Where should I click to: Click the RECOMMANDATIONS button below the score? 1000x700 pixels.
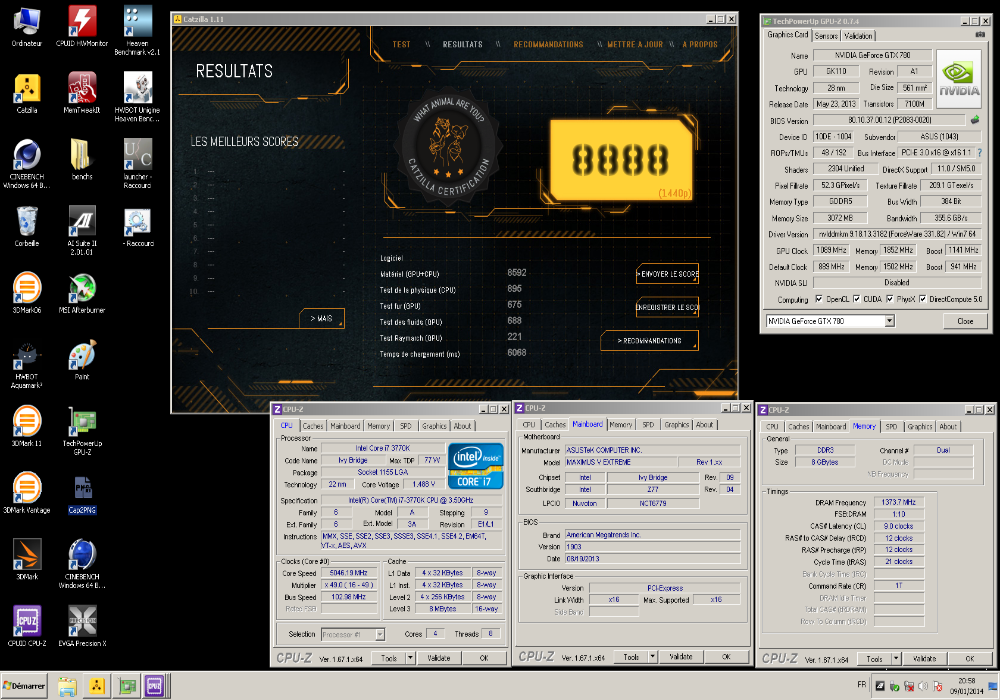click(649, 340)
